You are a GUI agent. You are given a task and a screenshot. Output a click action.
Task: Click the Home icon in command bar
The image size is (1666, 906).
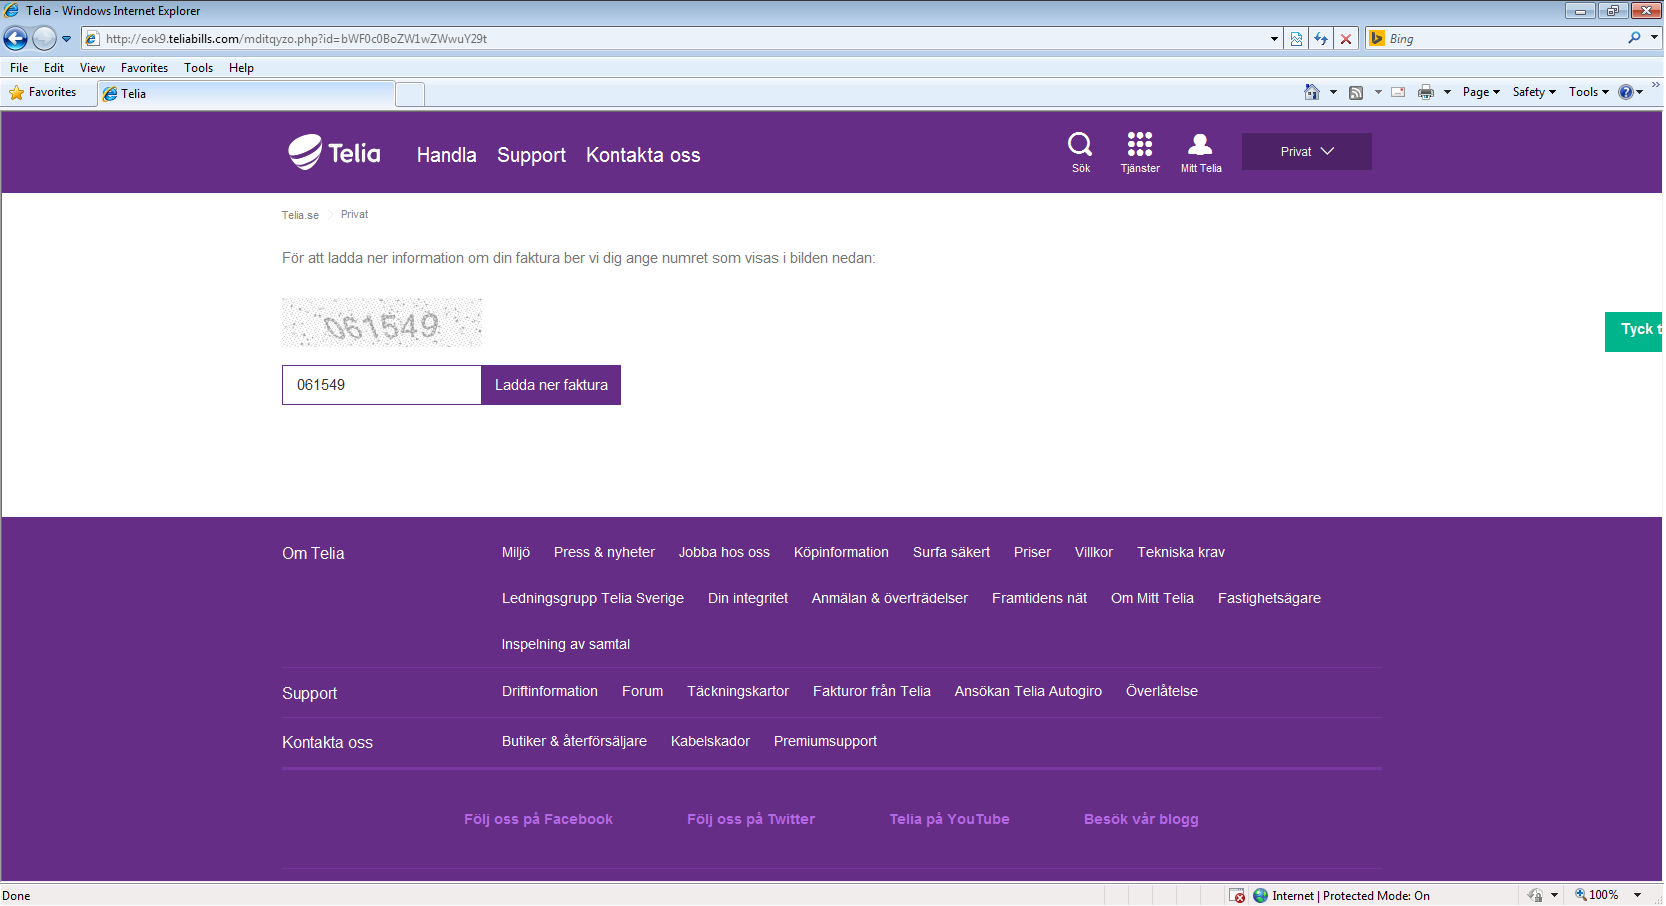[x=1312, y=92]
